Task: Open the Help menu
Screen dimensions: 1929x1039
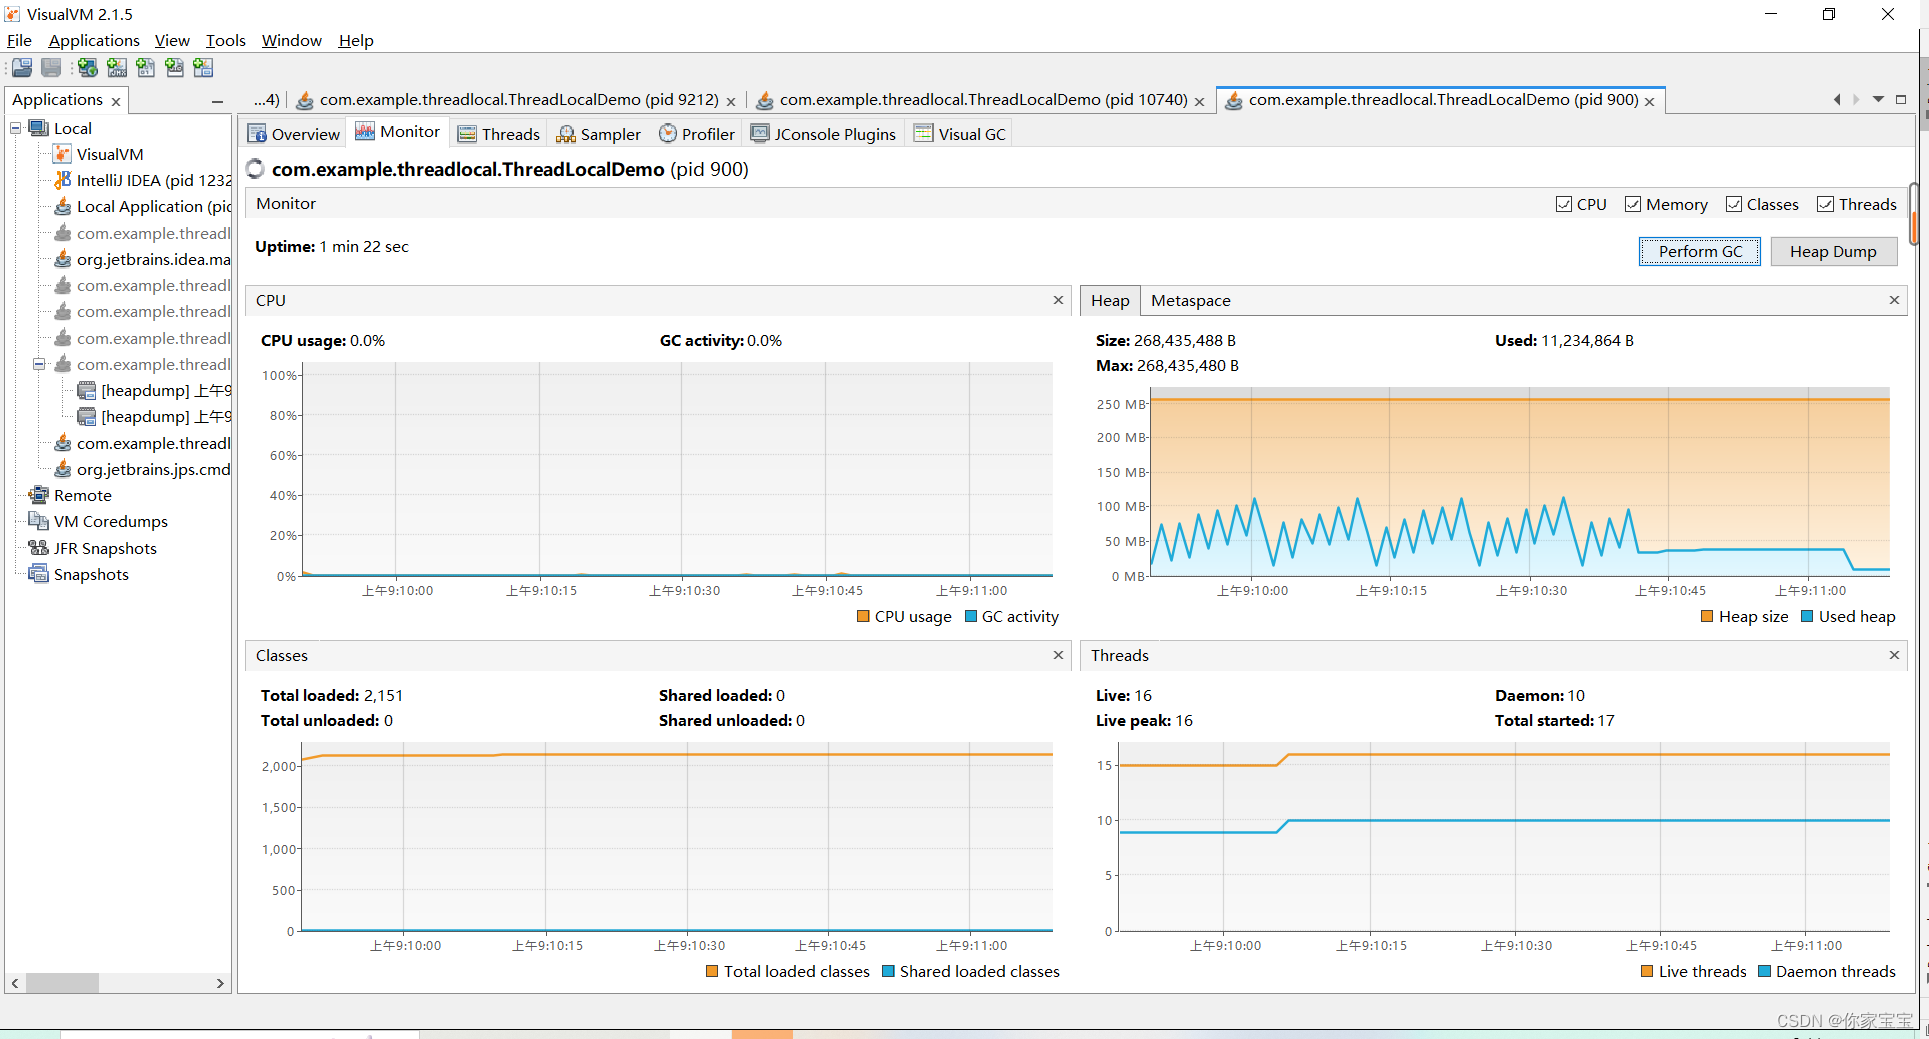Action: [x=356, y=40]
